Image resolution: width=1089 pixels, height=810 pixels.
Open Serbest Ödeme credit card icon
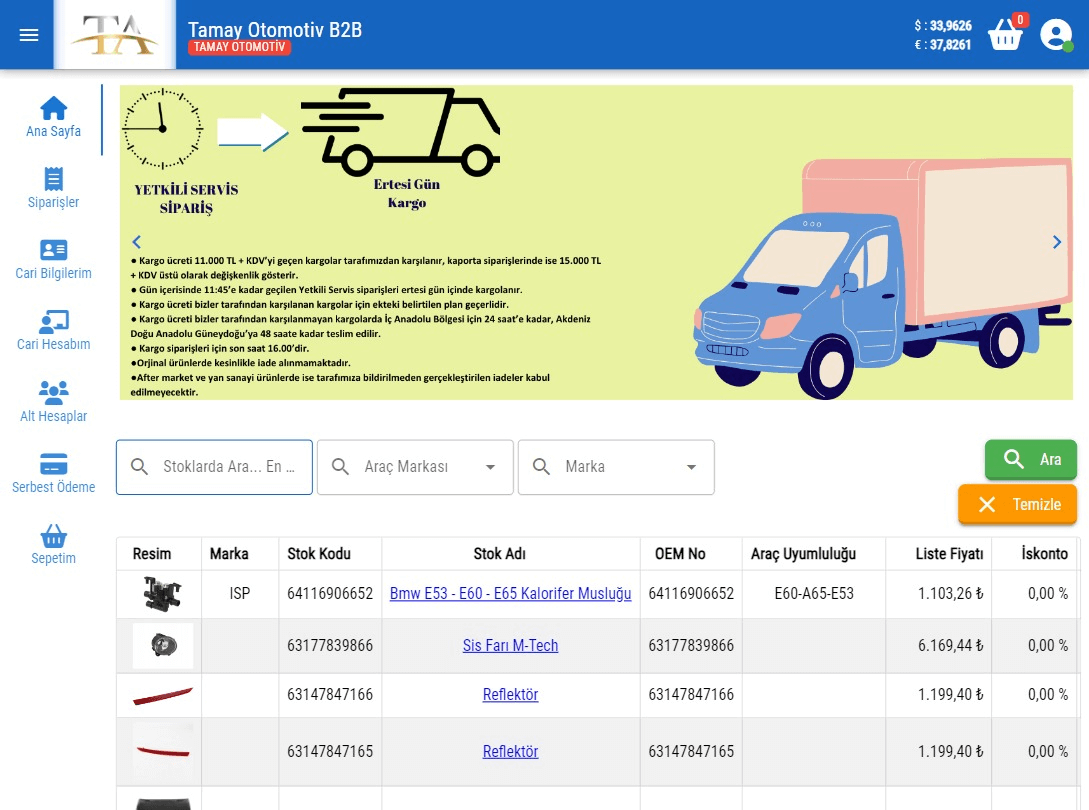coord(53,464)
